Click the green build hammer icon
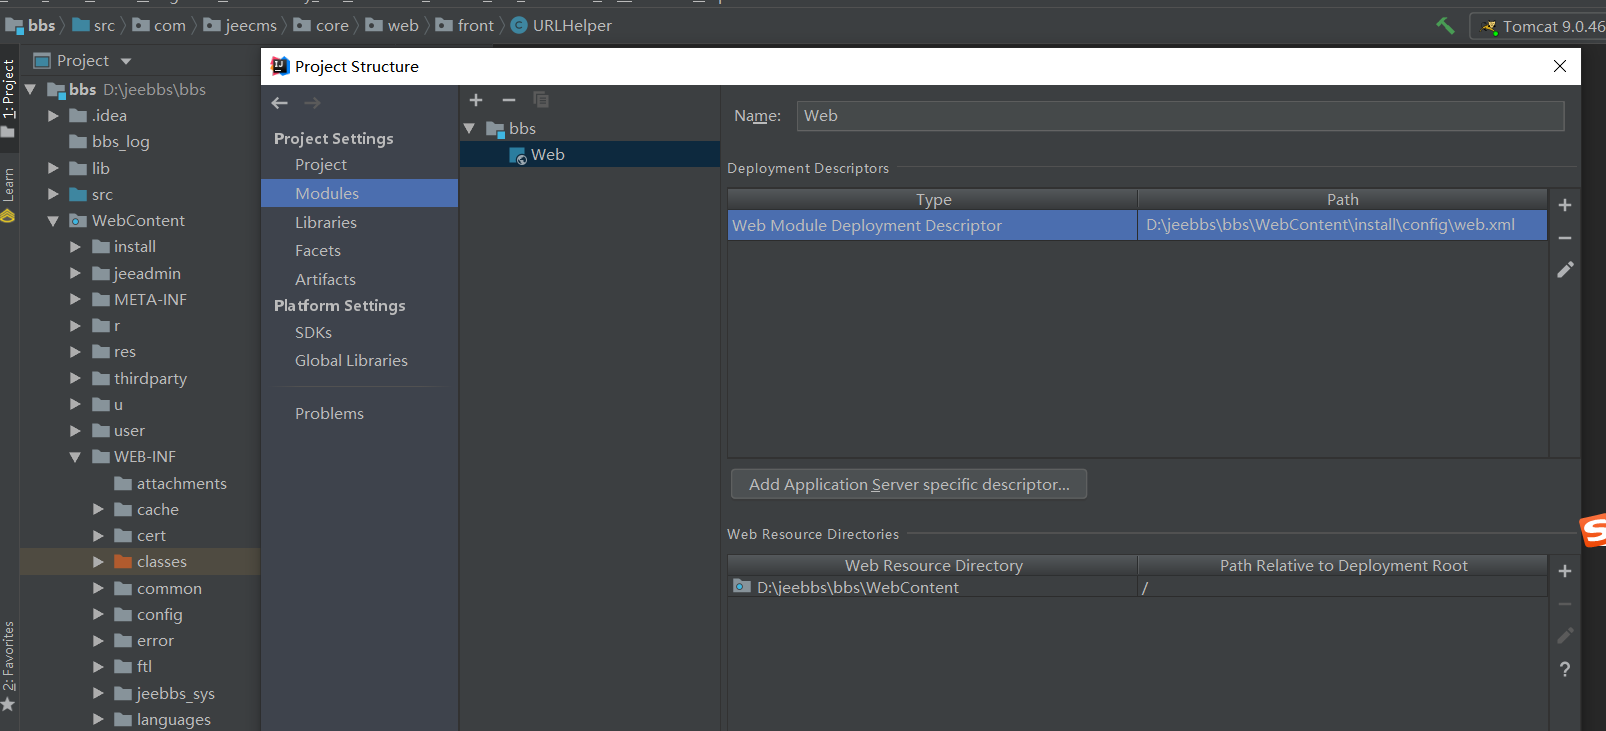 coord(1445,26)
